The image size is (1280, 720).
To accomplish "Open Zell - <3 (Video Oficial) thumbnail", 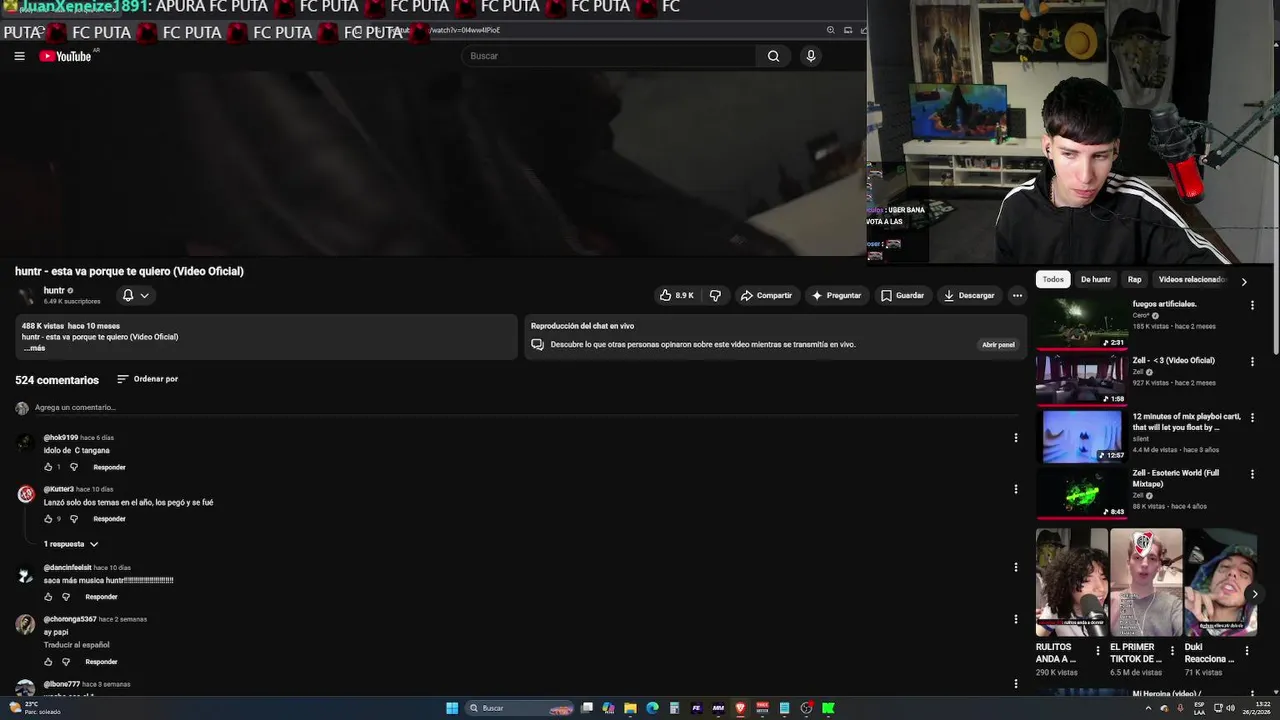I will [1082, 379].
